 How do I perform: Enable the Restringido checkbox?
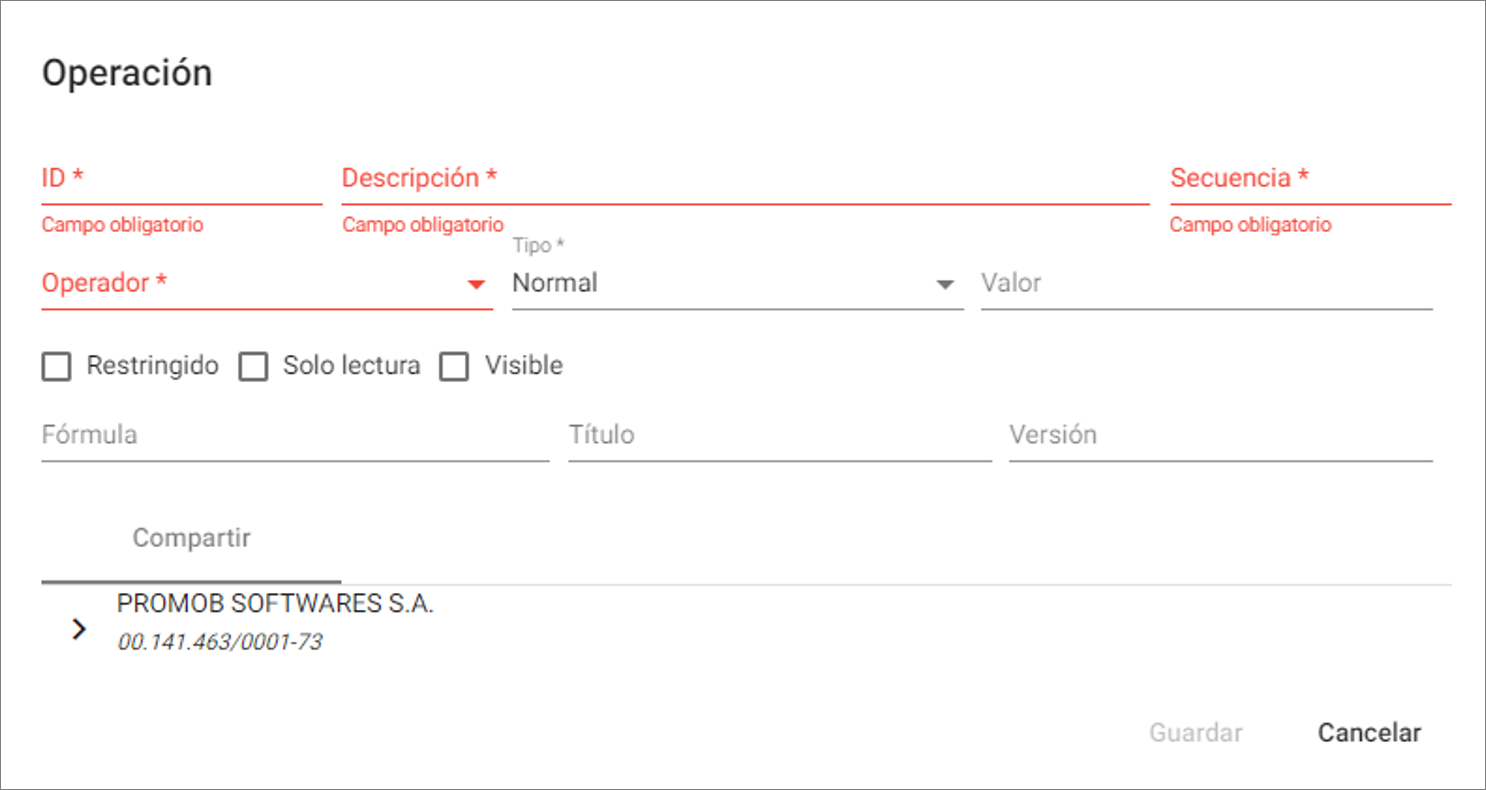pos(57,367)
